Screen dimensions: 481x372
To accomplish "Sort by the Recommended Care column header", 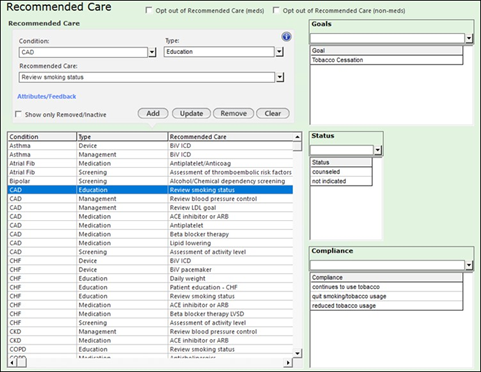I will [230, 137].
